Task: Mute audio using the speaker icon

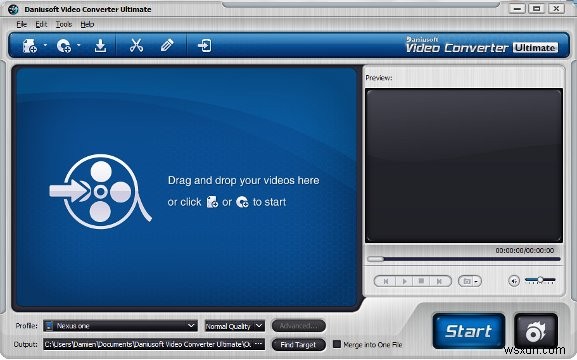Action: [514, 281]
